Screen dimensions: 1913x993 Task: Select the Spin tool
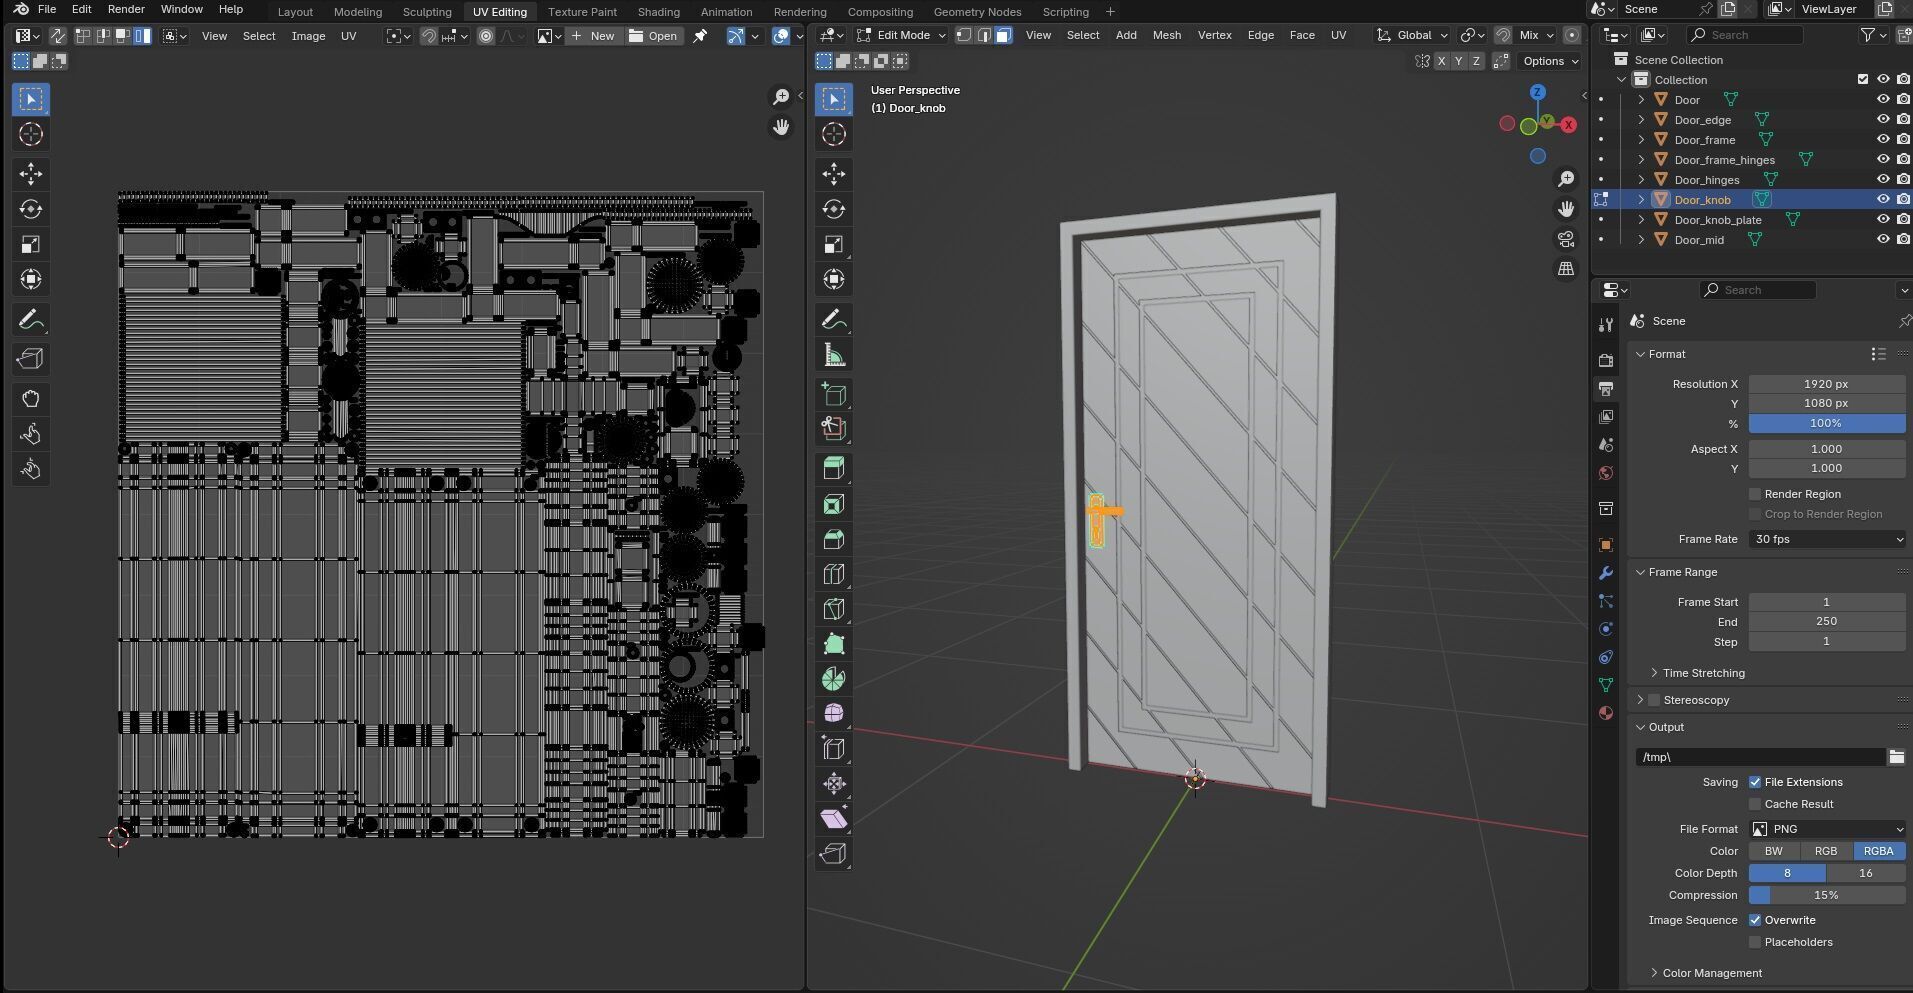tap(834, 679)
